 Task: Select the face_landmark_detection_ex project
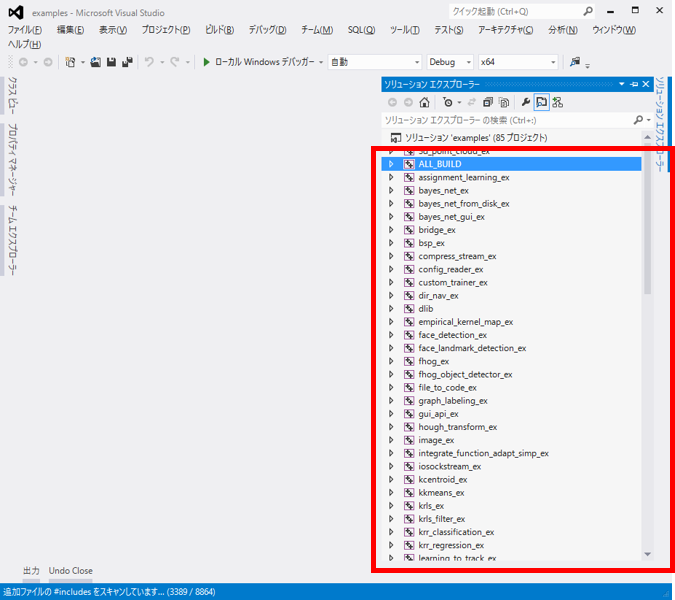coord(472,348)
